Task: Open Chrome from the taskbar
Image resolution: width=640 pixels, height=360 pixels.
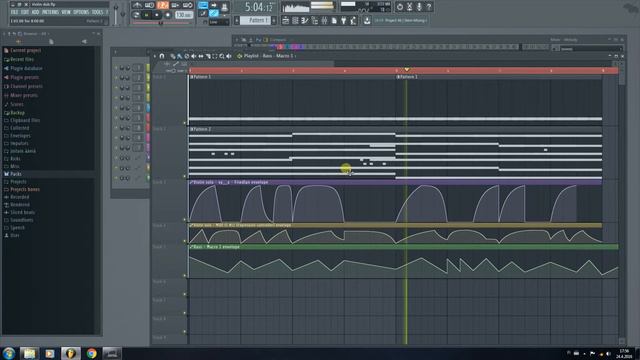Action: 91,353
